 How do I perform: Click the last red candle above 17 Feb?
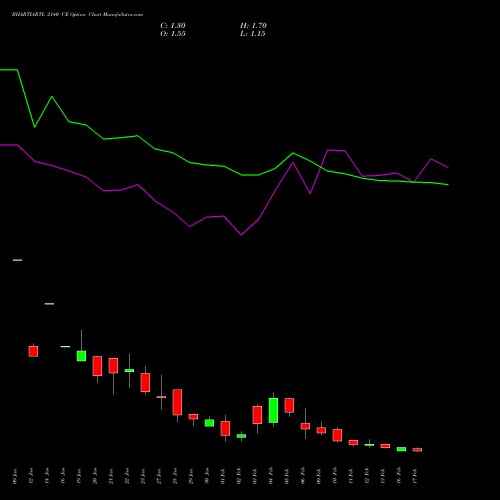tap(417, 450)
